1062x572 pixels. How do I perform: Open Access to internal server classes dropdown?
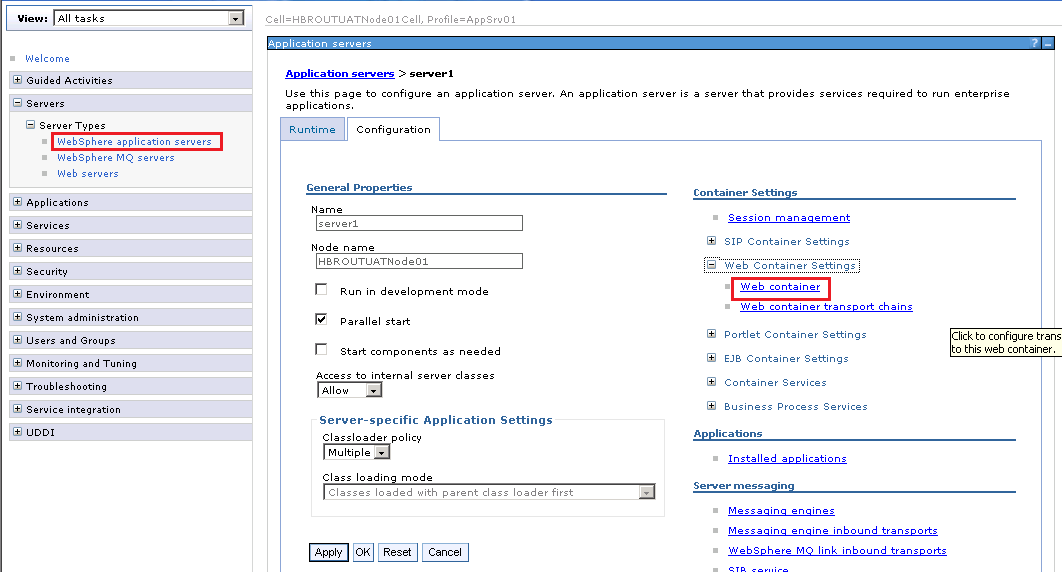pyautogui.click(x=349, y=390)
